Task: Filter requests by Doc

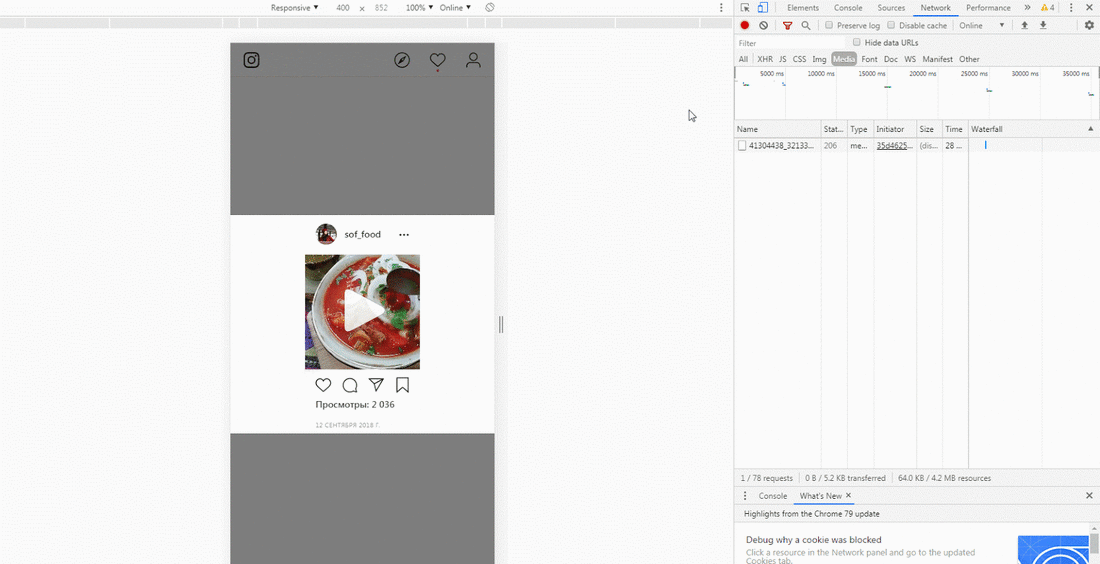Action: pos(891,59)
